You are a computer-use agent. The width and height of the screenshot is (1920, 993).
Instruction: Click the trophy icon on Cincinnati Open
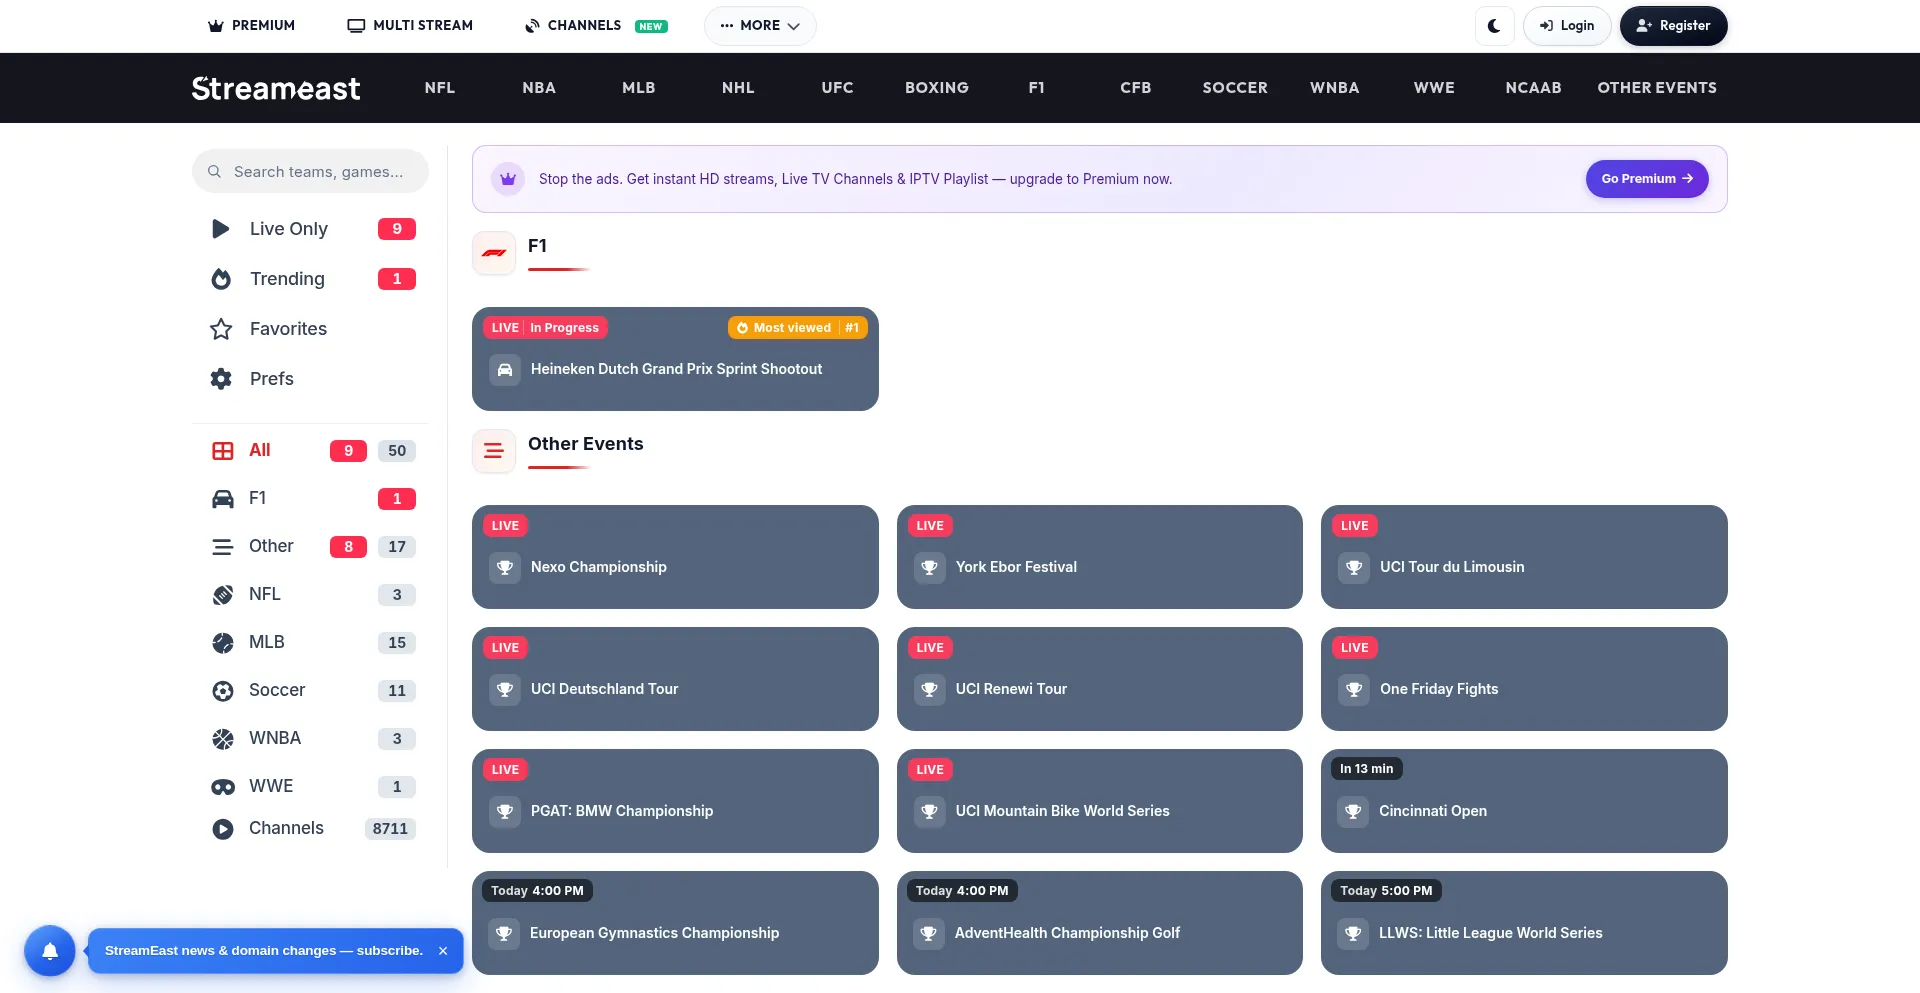tap(1353, 812)
